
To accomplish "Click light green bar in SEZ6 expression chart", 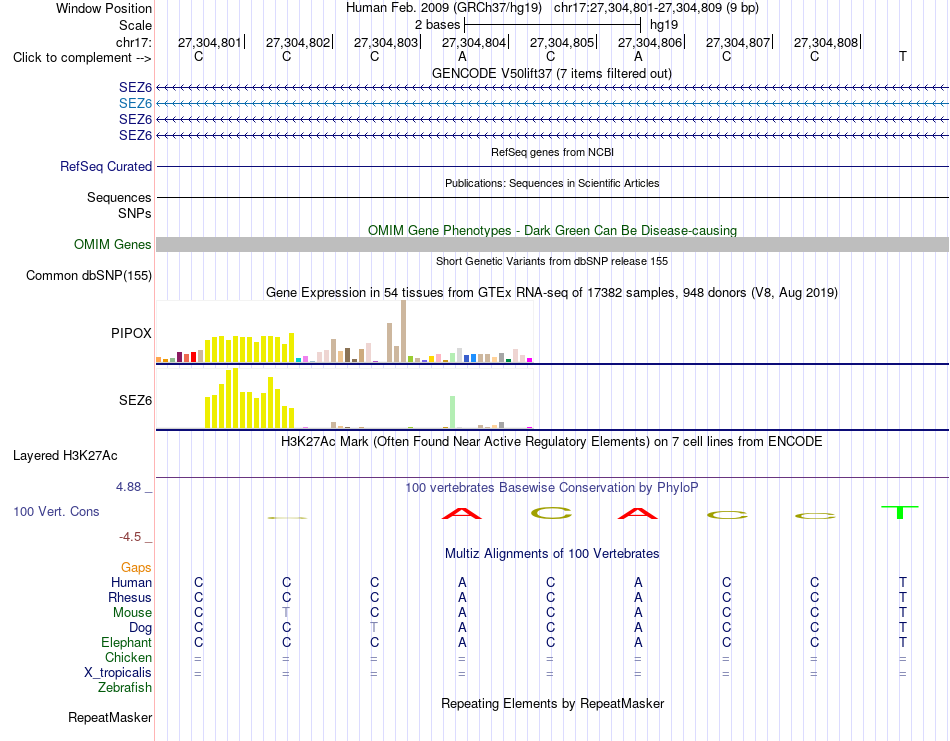I will [452, 413].
